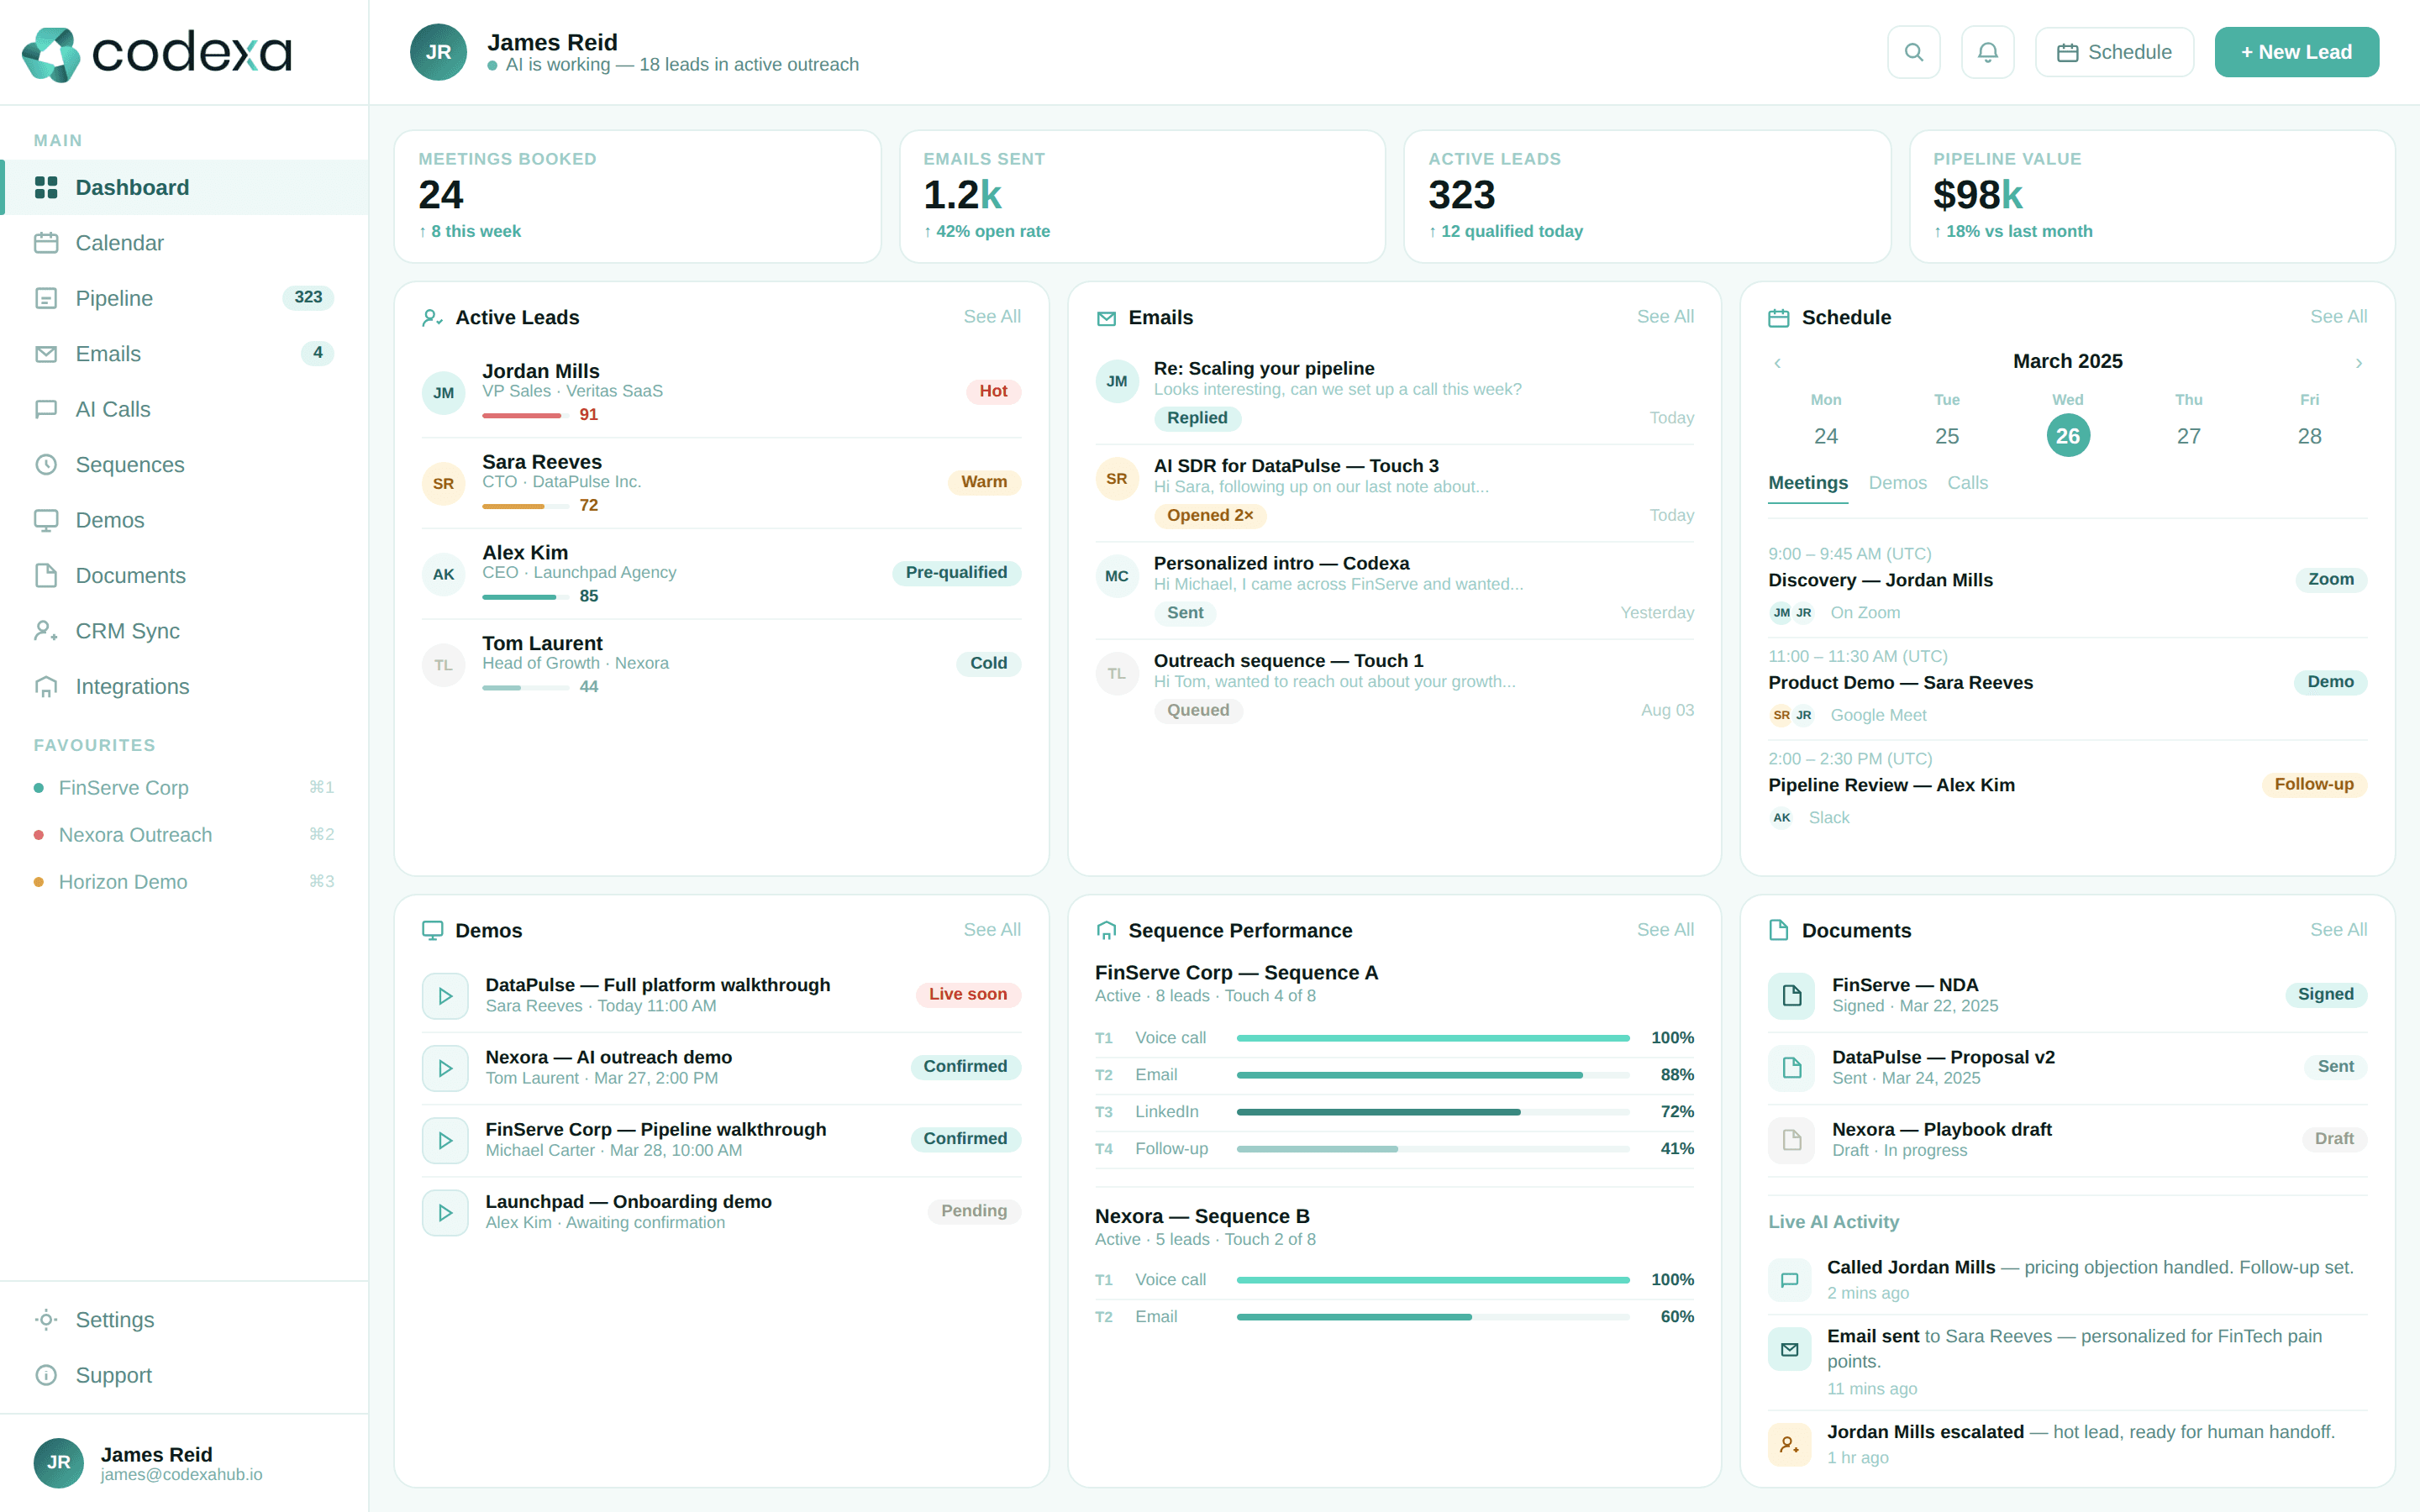
Task: See all Active Leads
Action: pos(991,317)
